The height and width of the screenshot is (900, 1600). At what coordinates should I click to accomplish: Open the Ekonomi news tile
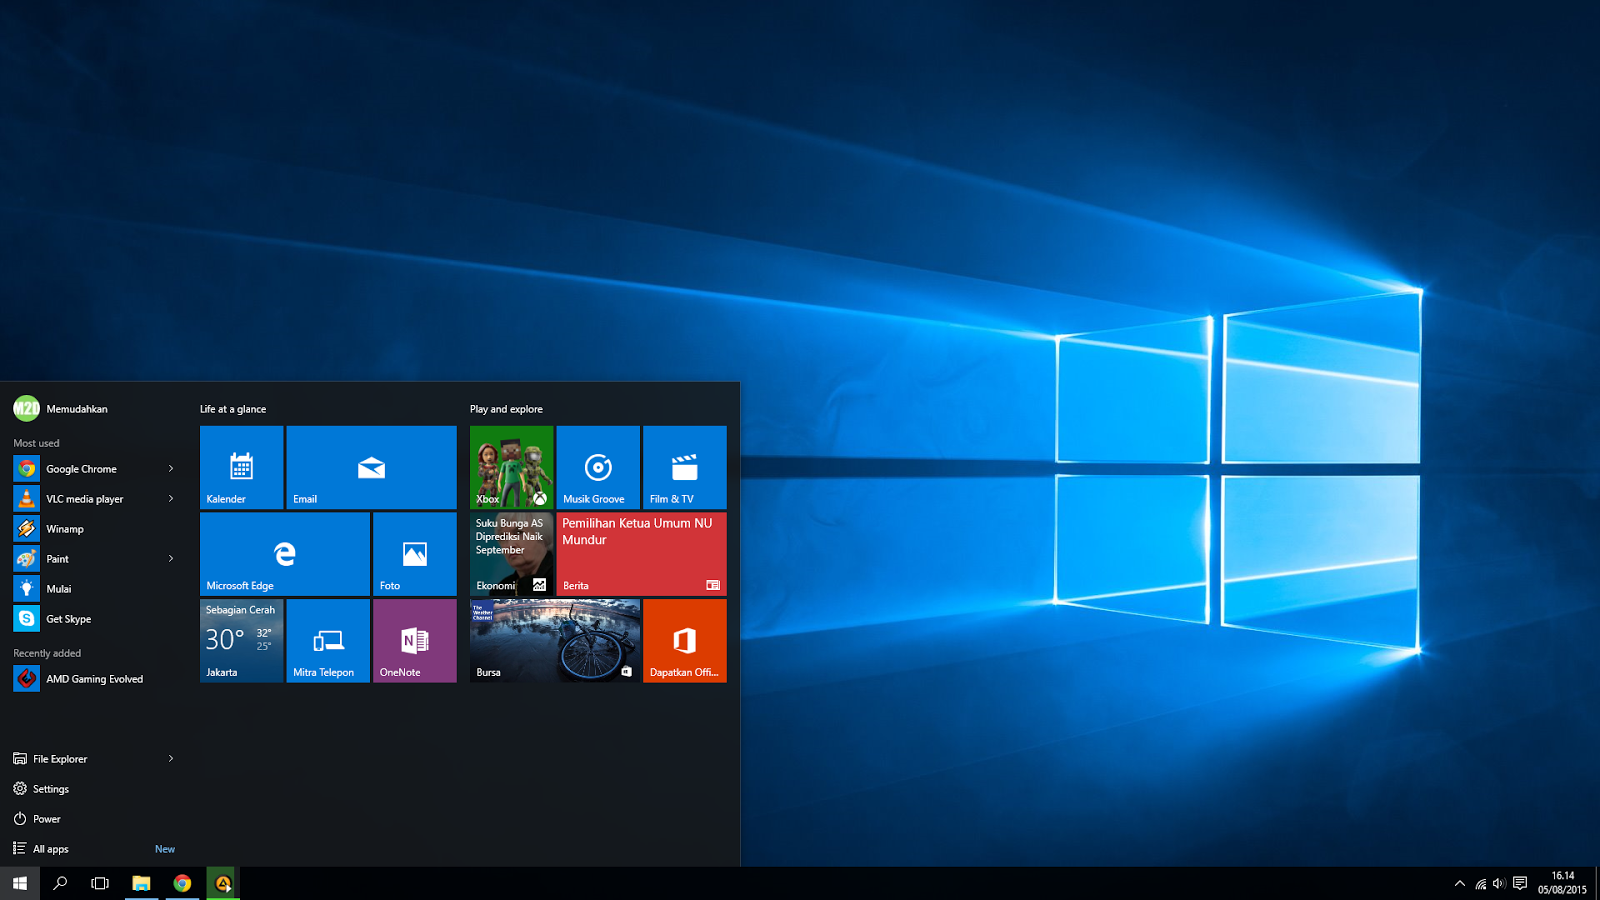(x=511, y=554)
